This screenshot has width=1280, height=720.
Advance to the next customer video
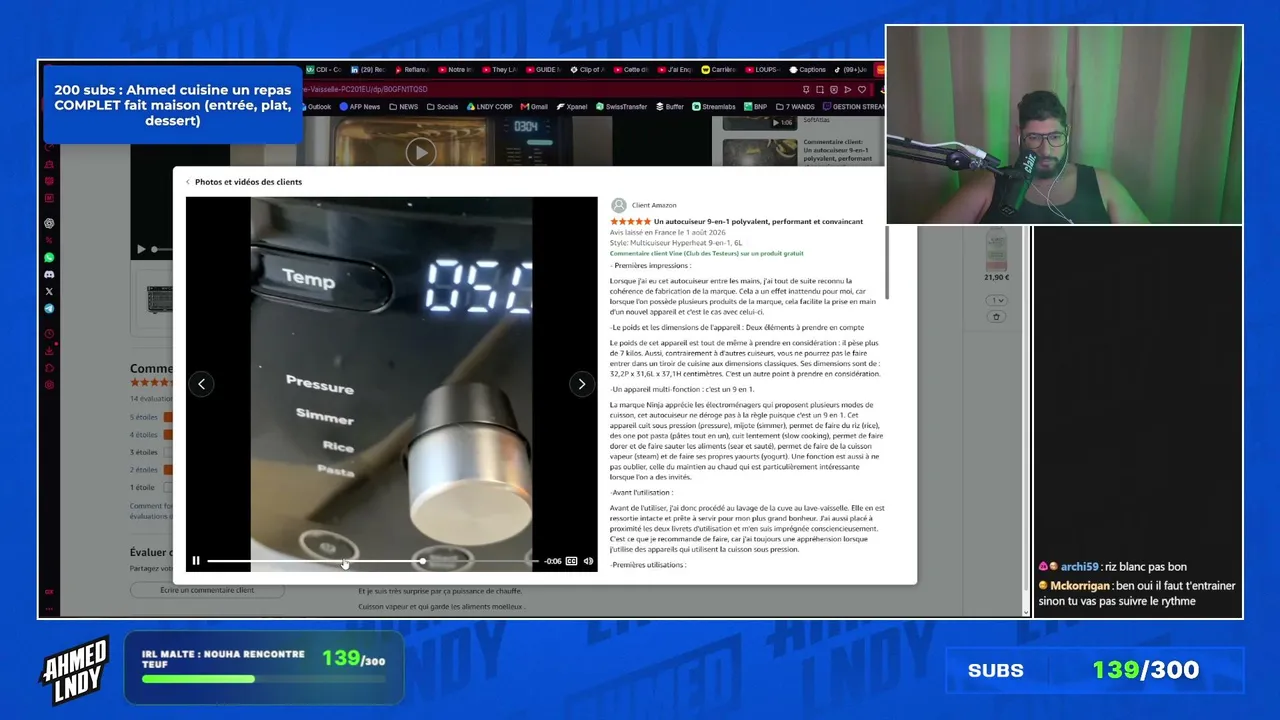click(582, 384)
